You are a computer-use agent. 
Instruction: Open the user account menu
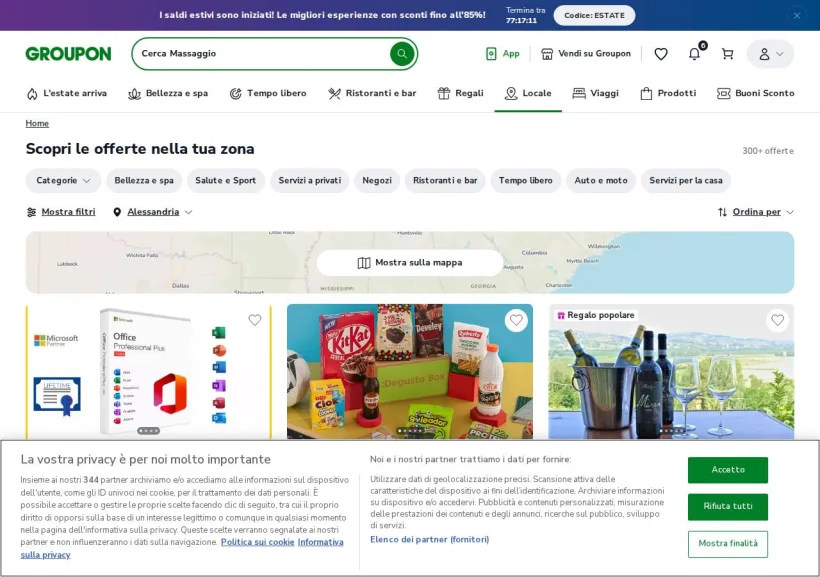coord(770,54)
